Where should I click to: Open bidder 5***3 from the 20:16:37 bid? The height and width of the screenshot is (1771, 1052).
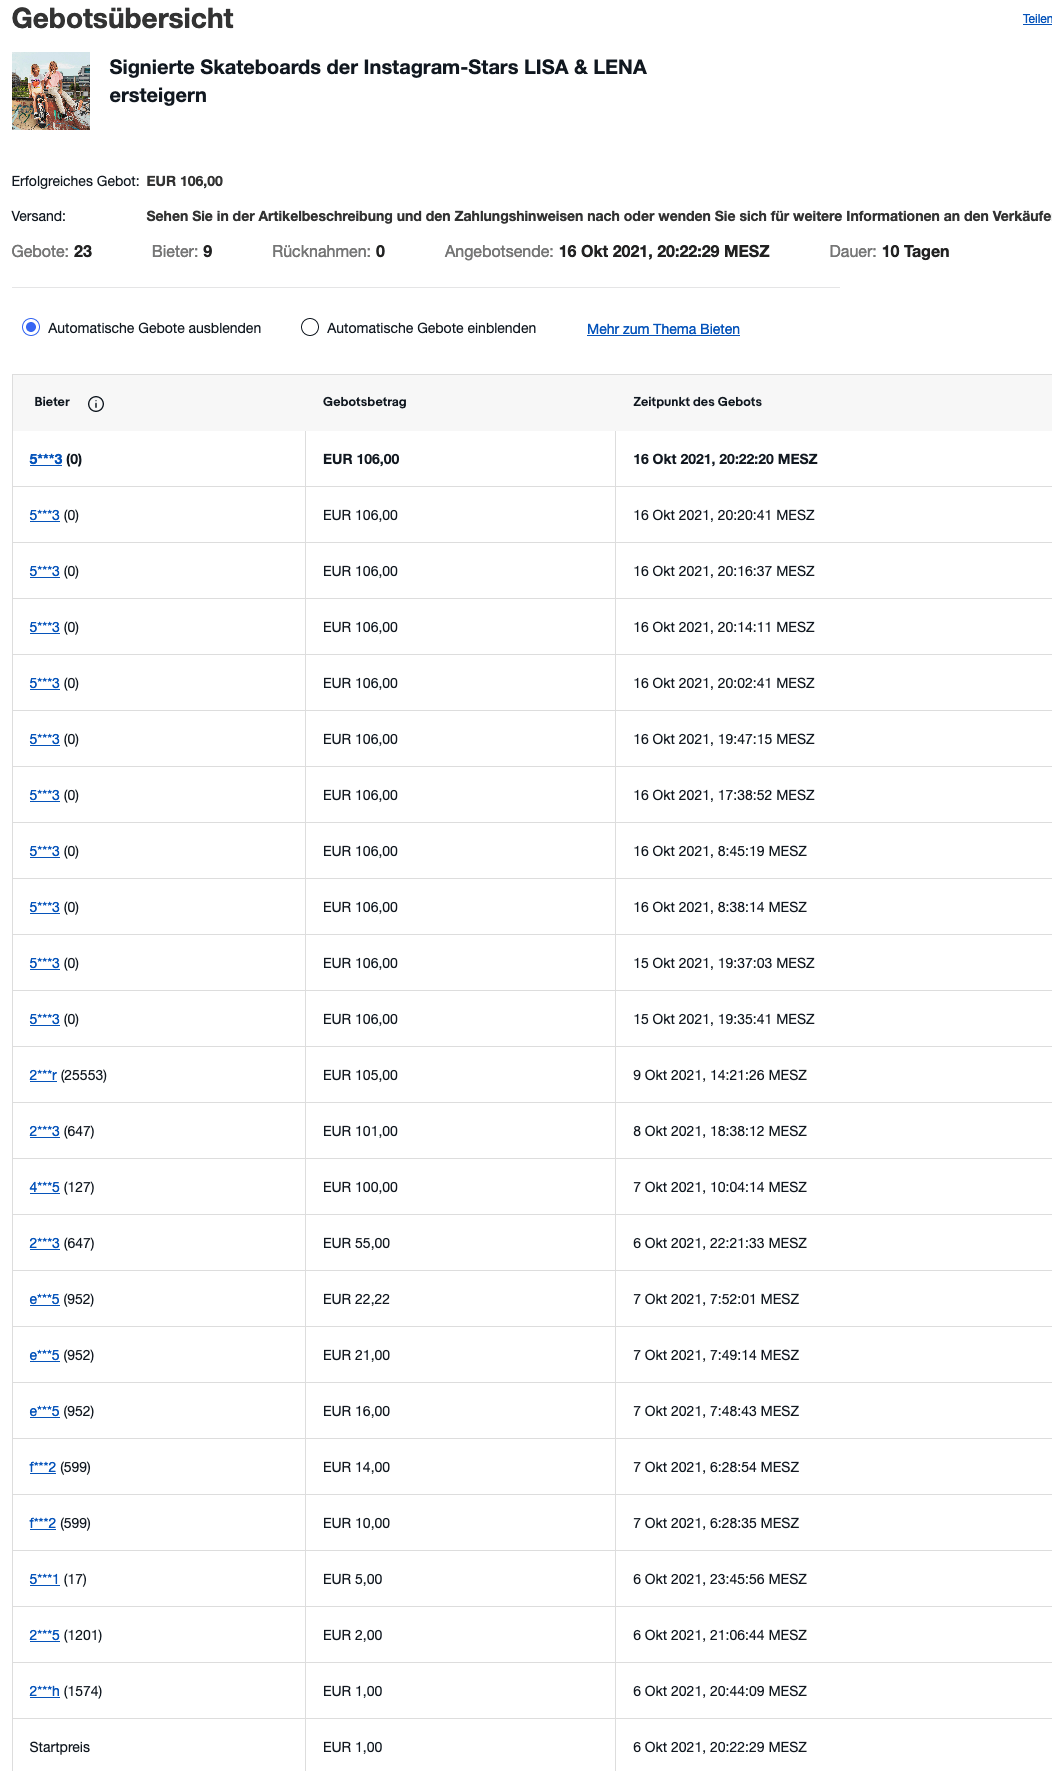(45, 571)
